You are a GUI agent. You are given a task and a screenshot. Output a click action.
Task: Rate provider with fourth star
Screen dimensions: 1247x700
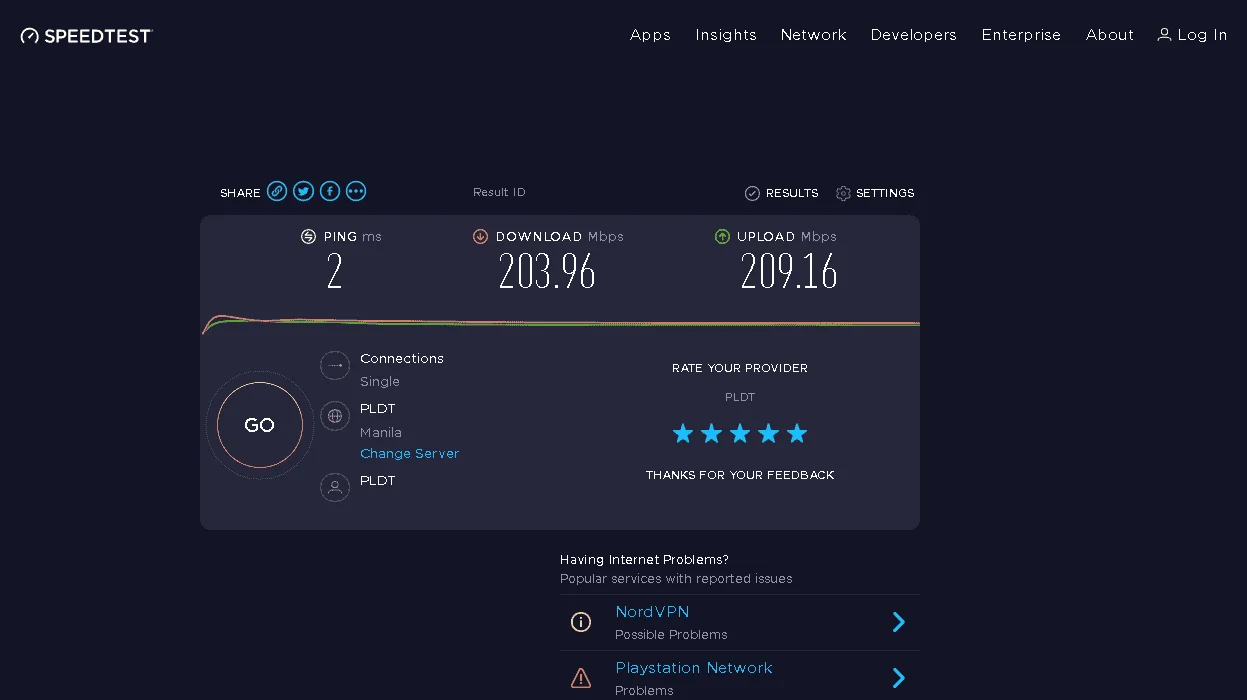[768, 433]
